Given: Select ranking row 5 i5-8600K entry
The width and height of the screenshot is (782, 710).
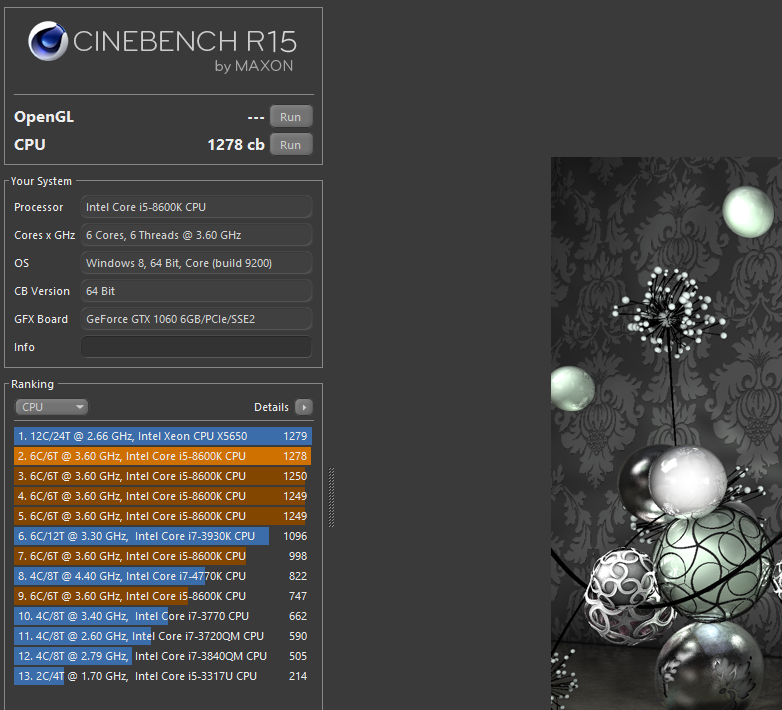Looking at the screenshot, I should 163,516.
